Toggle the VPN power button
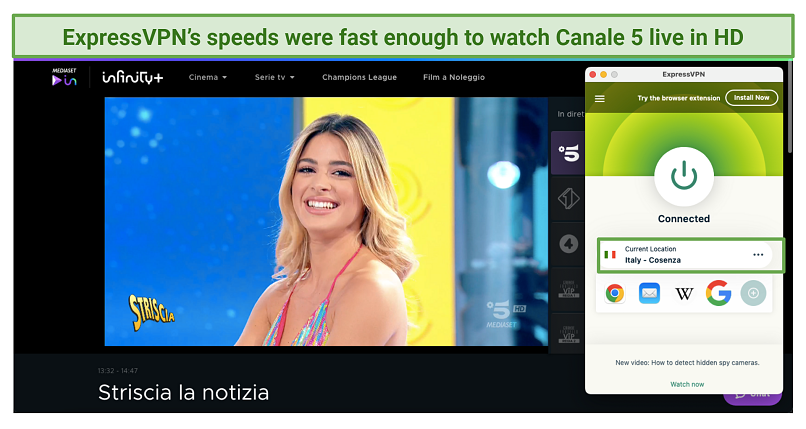This screenshot has height=429, width=806. coord(684,177)
